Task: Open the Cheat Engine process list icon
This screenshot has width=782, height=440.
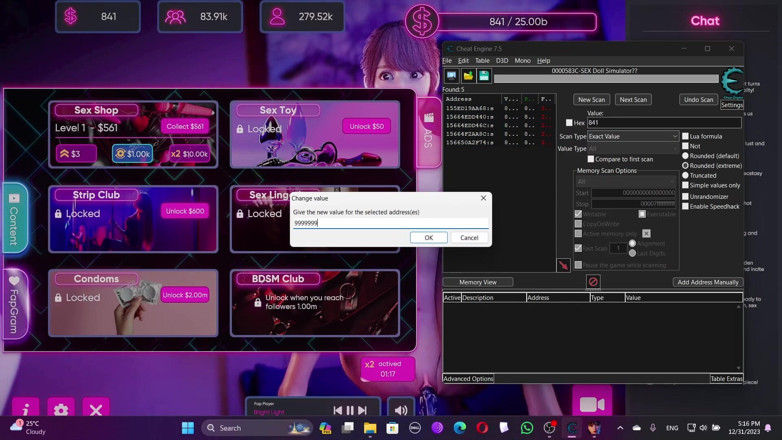Action: point(452,76)
